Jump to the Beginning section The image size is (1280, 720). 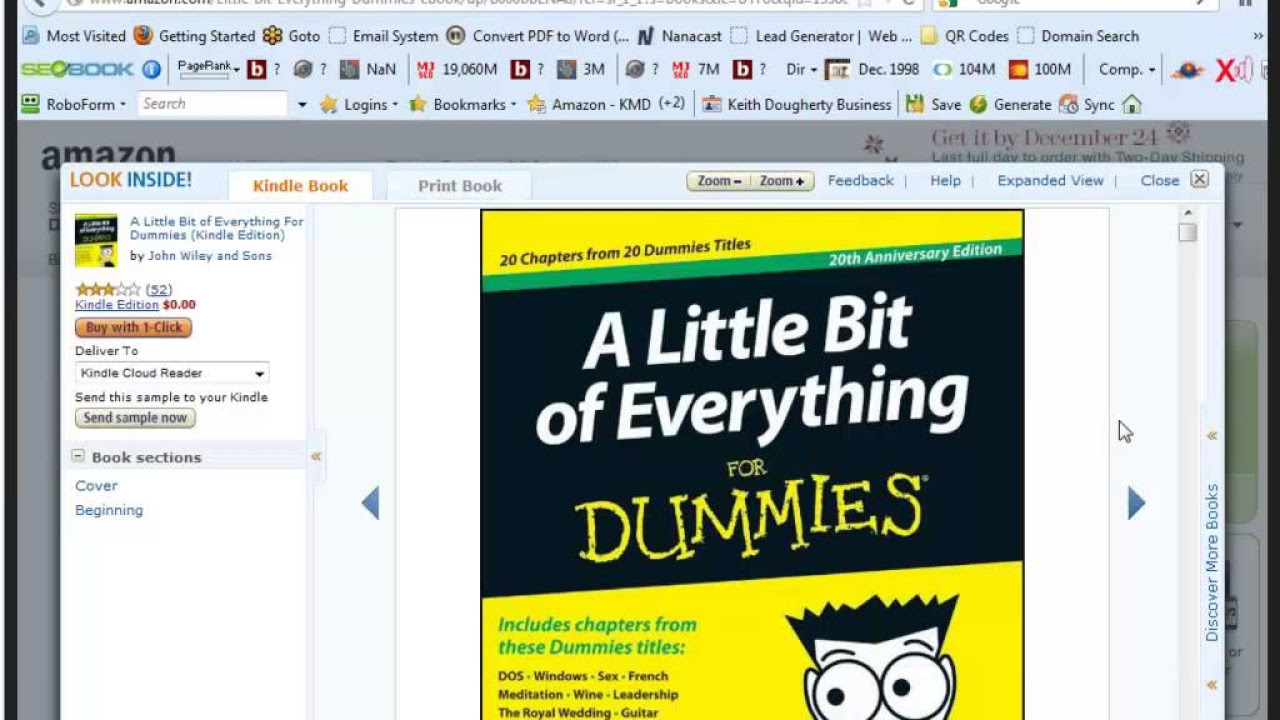click(x=109, y=510)
